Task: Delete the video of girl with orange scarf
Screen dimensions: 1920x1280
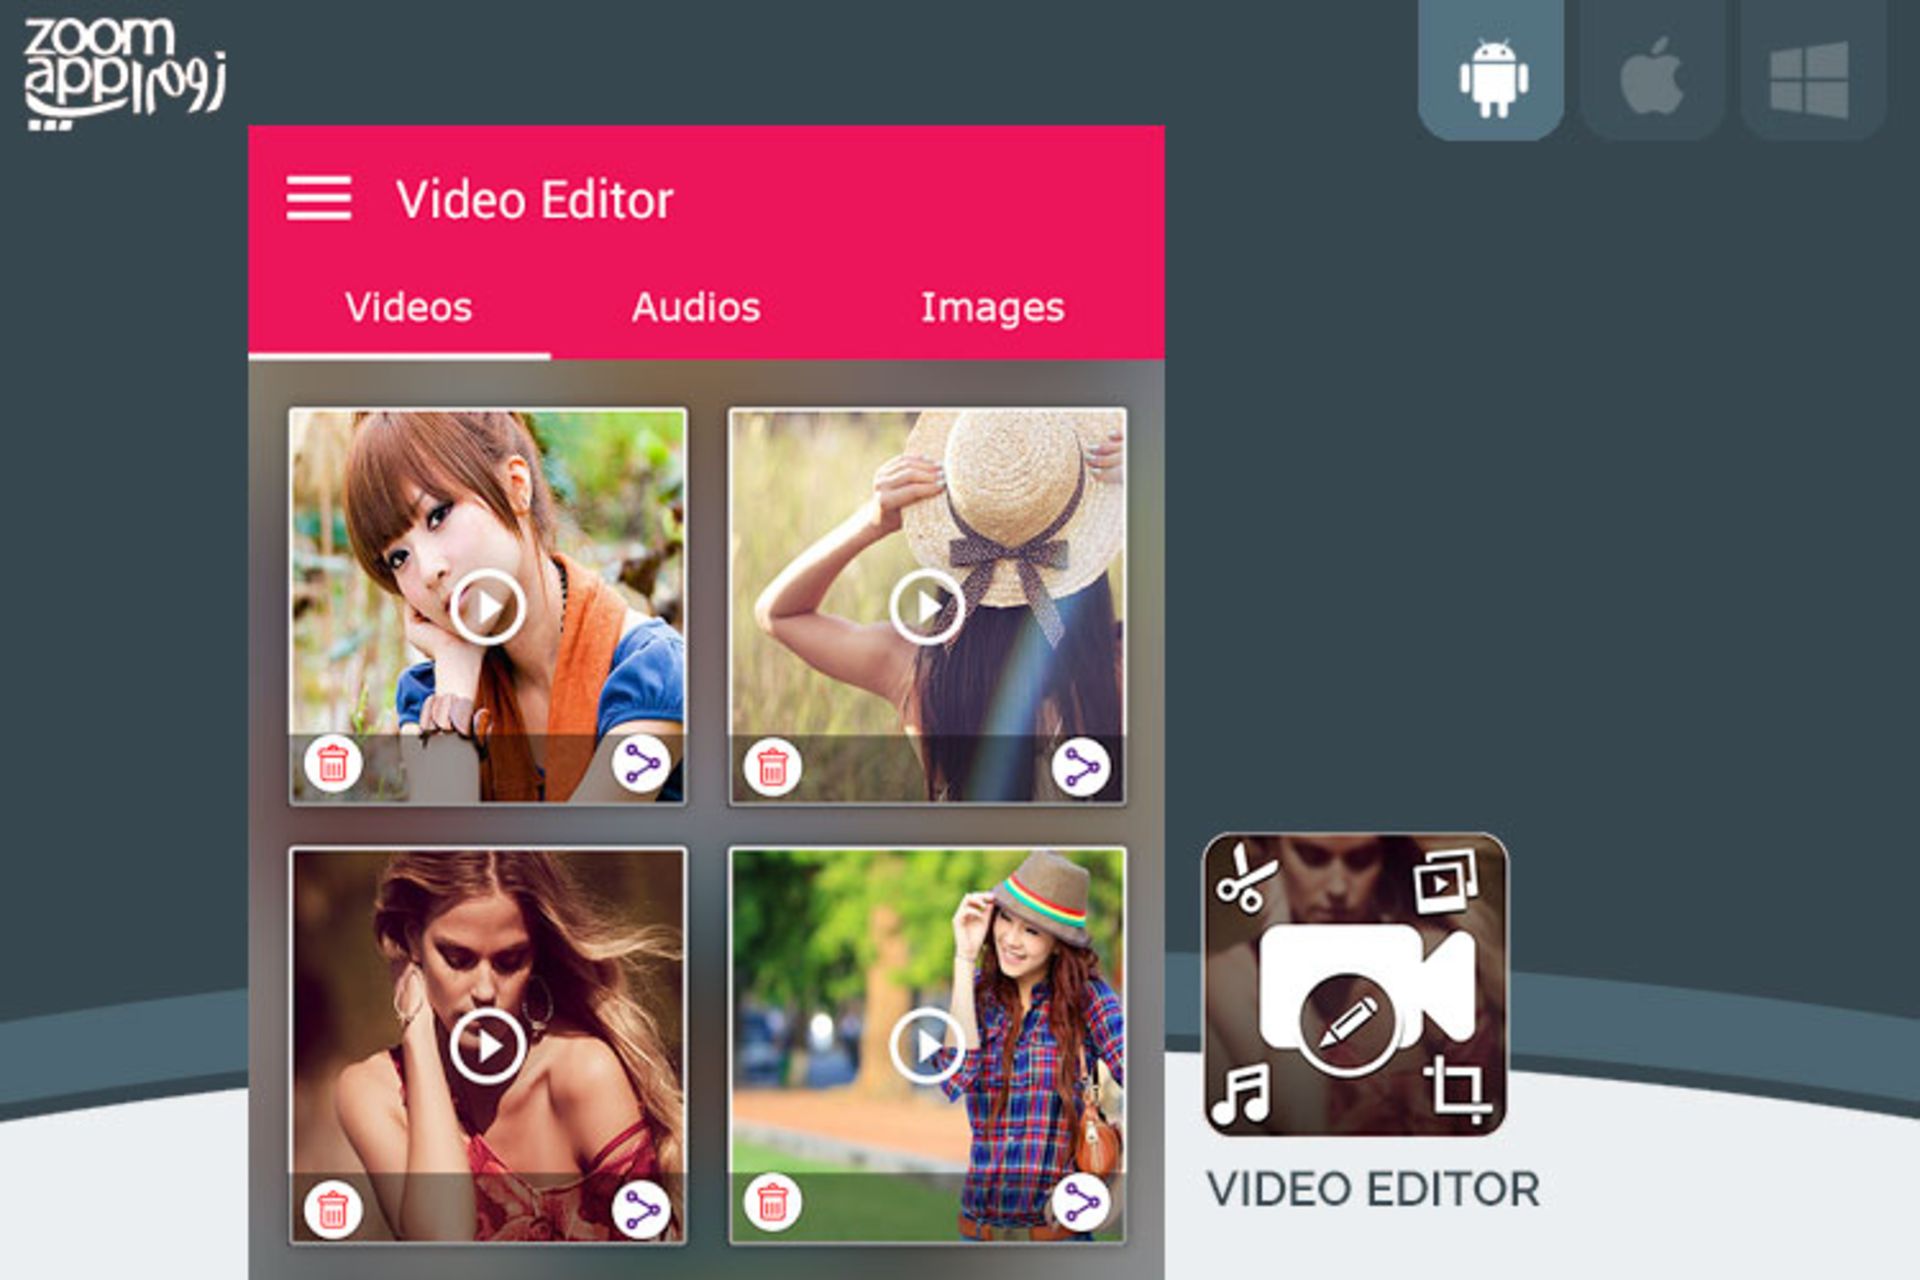Action: coord(332,765)
